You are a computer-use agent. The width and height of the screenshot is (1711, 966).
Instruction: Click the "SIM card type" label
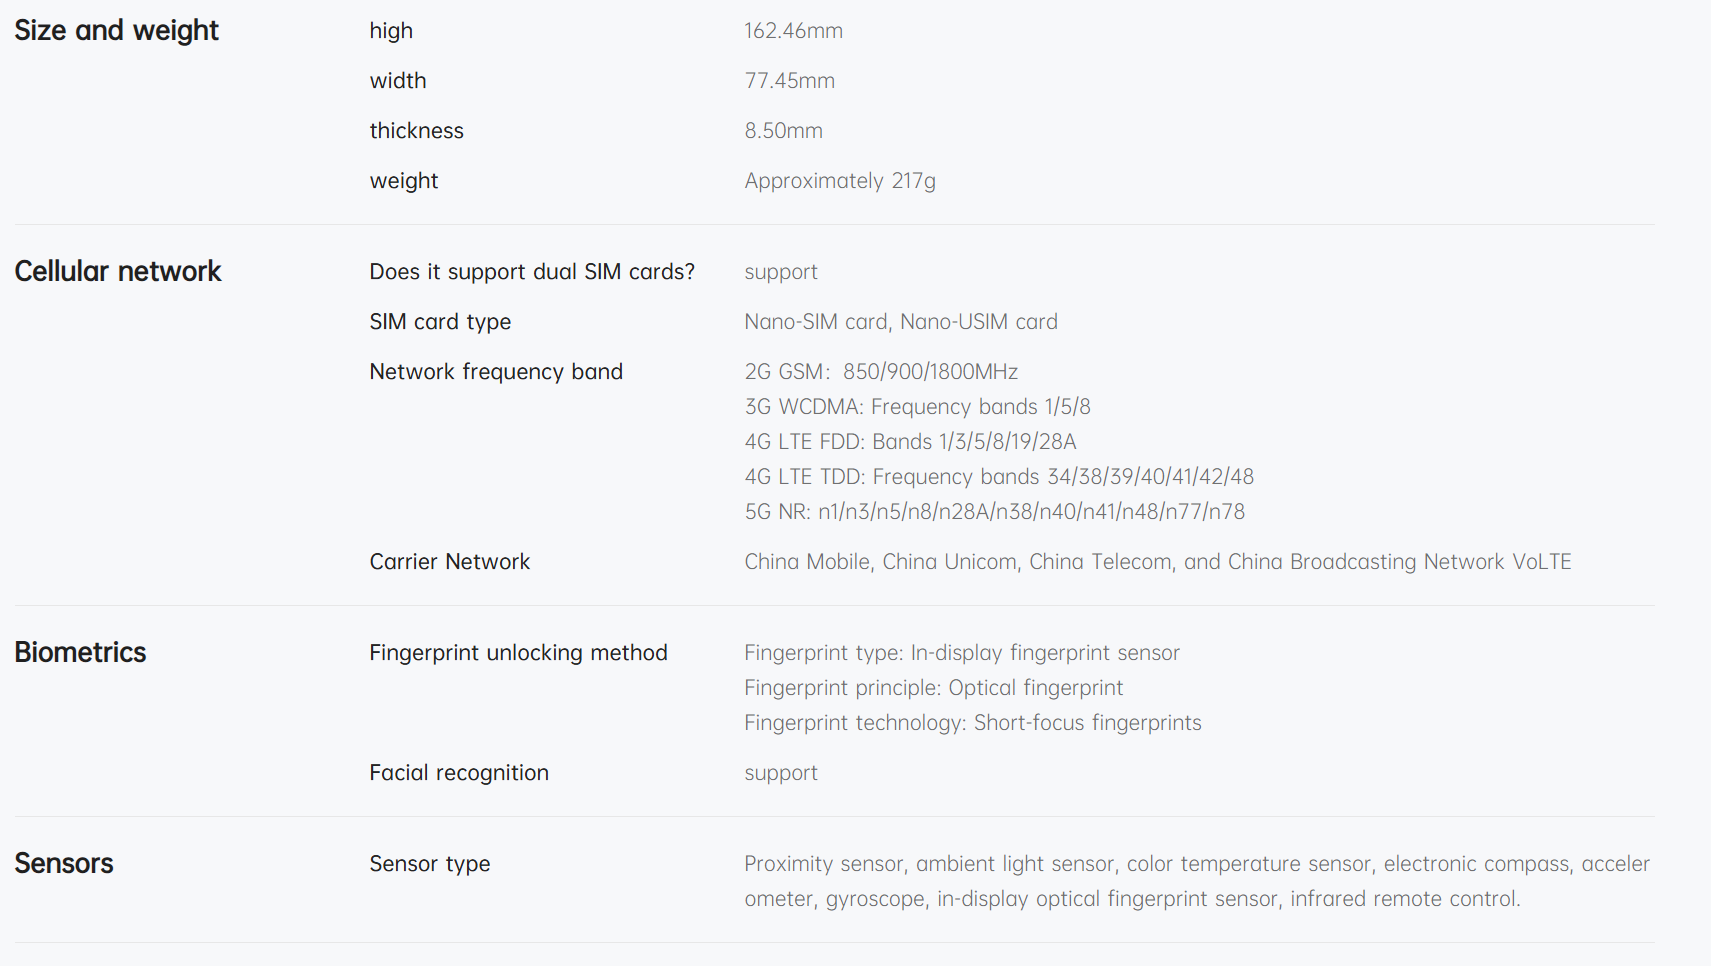440,322
